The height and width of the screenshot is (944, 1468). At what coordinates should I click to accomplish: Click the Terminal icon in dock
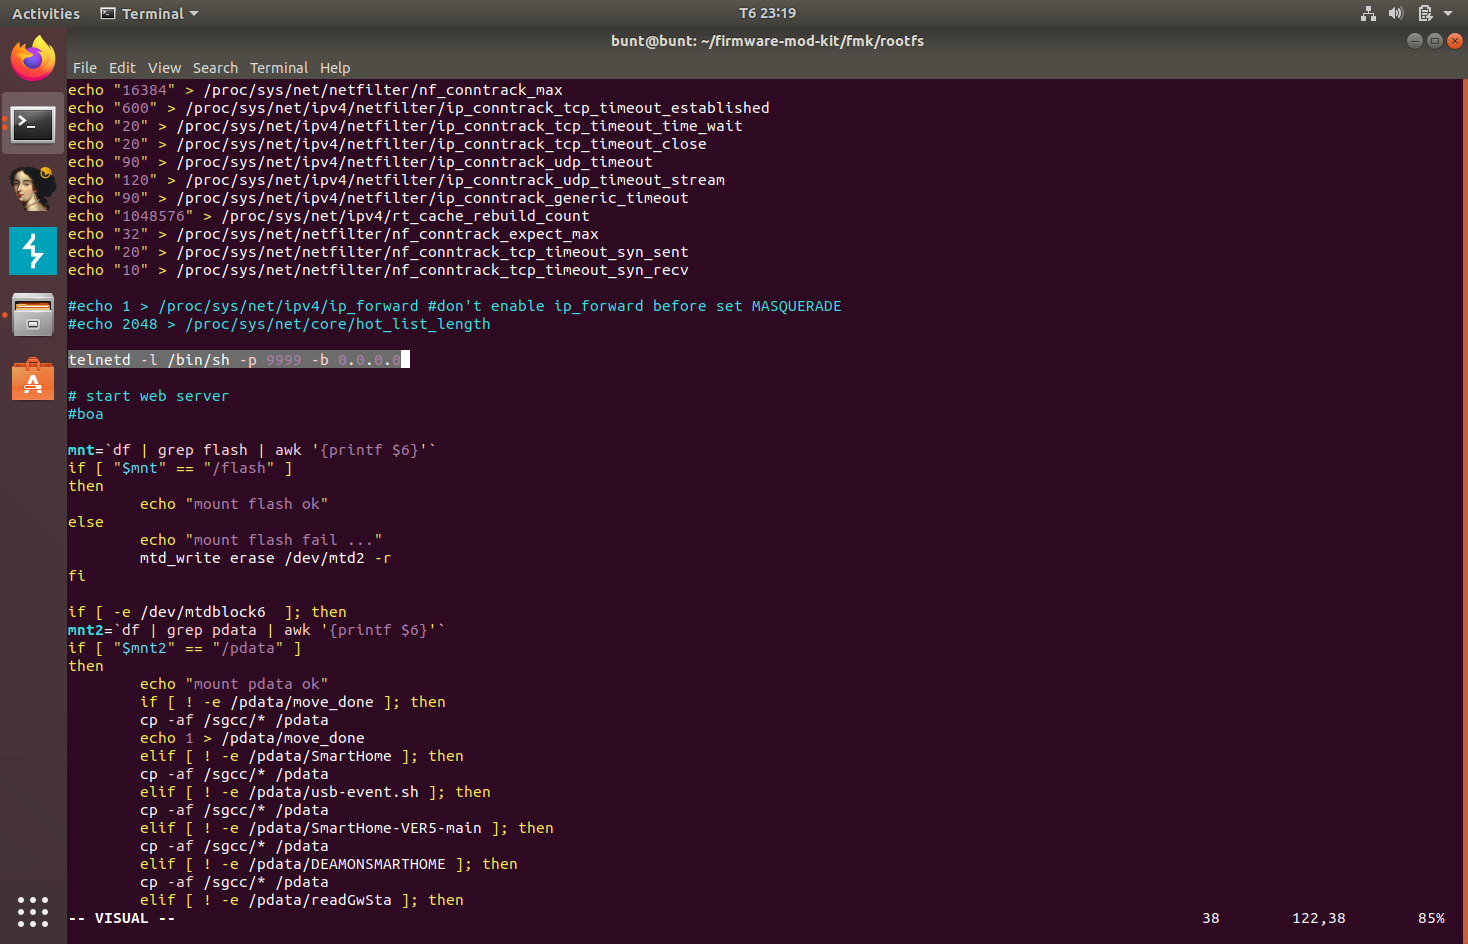coord(33,124)
